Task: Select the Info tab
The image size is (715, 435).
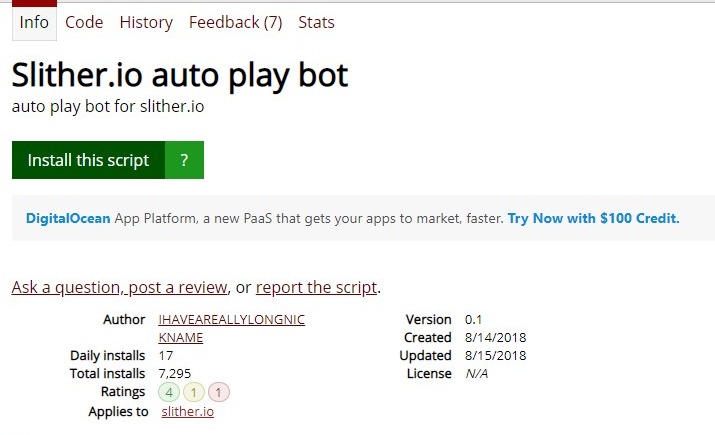Action: coord(34,22)
